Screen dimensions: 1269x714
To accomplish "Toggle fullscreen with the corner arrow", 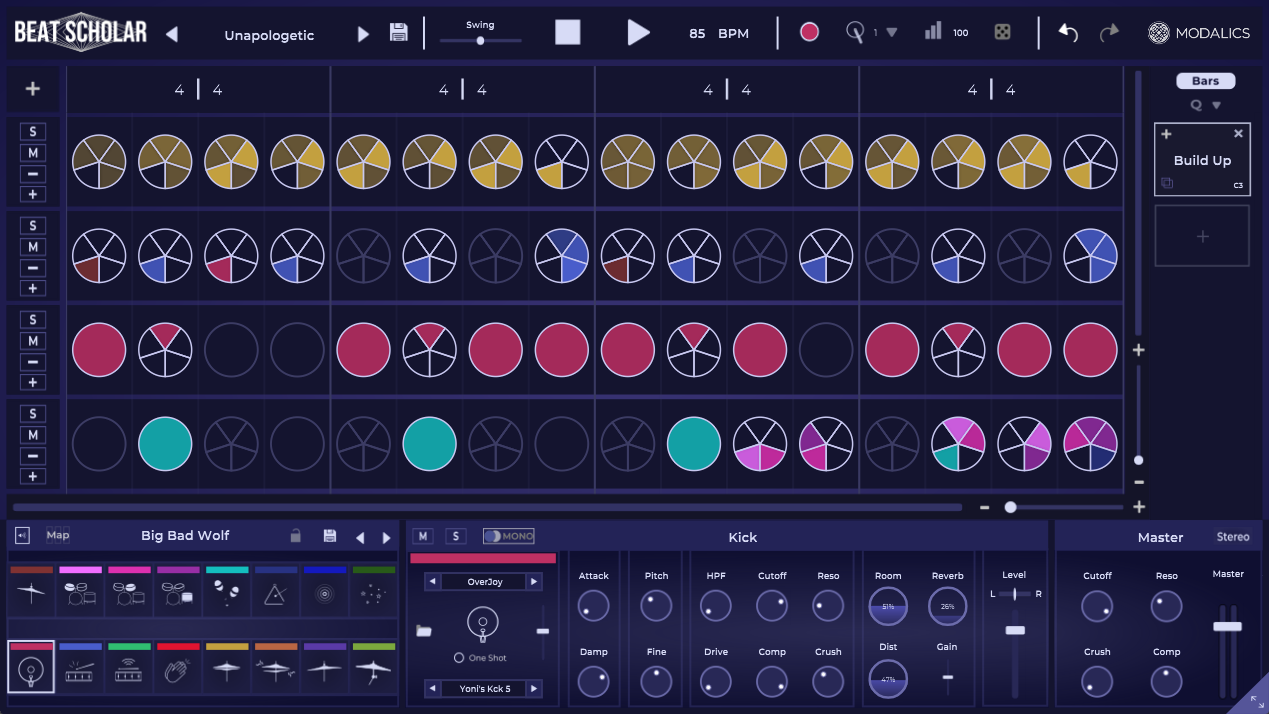I will point(1256,702).
